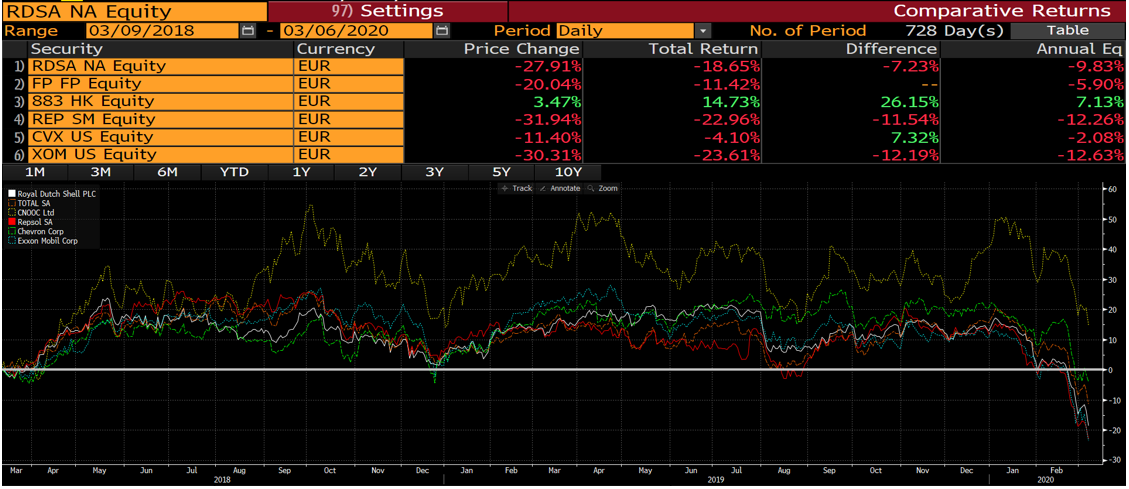Click Chevron Corp green legend swatch

click(12, 232)
